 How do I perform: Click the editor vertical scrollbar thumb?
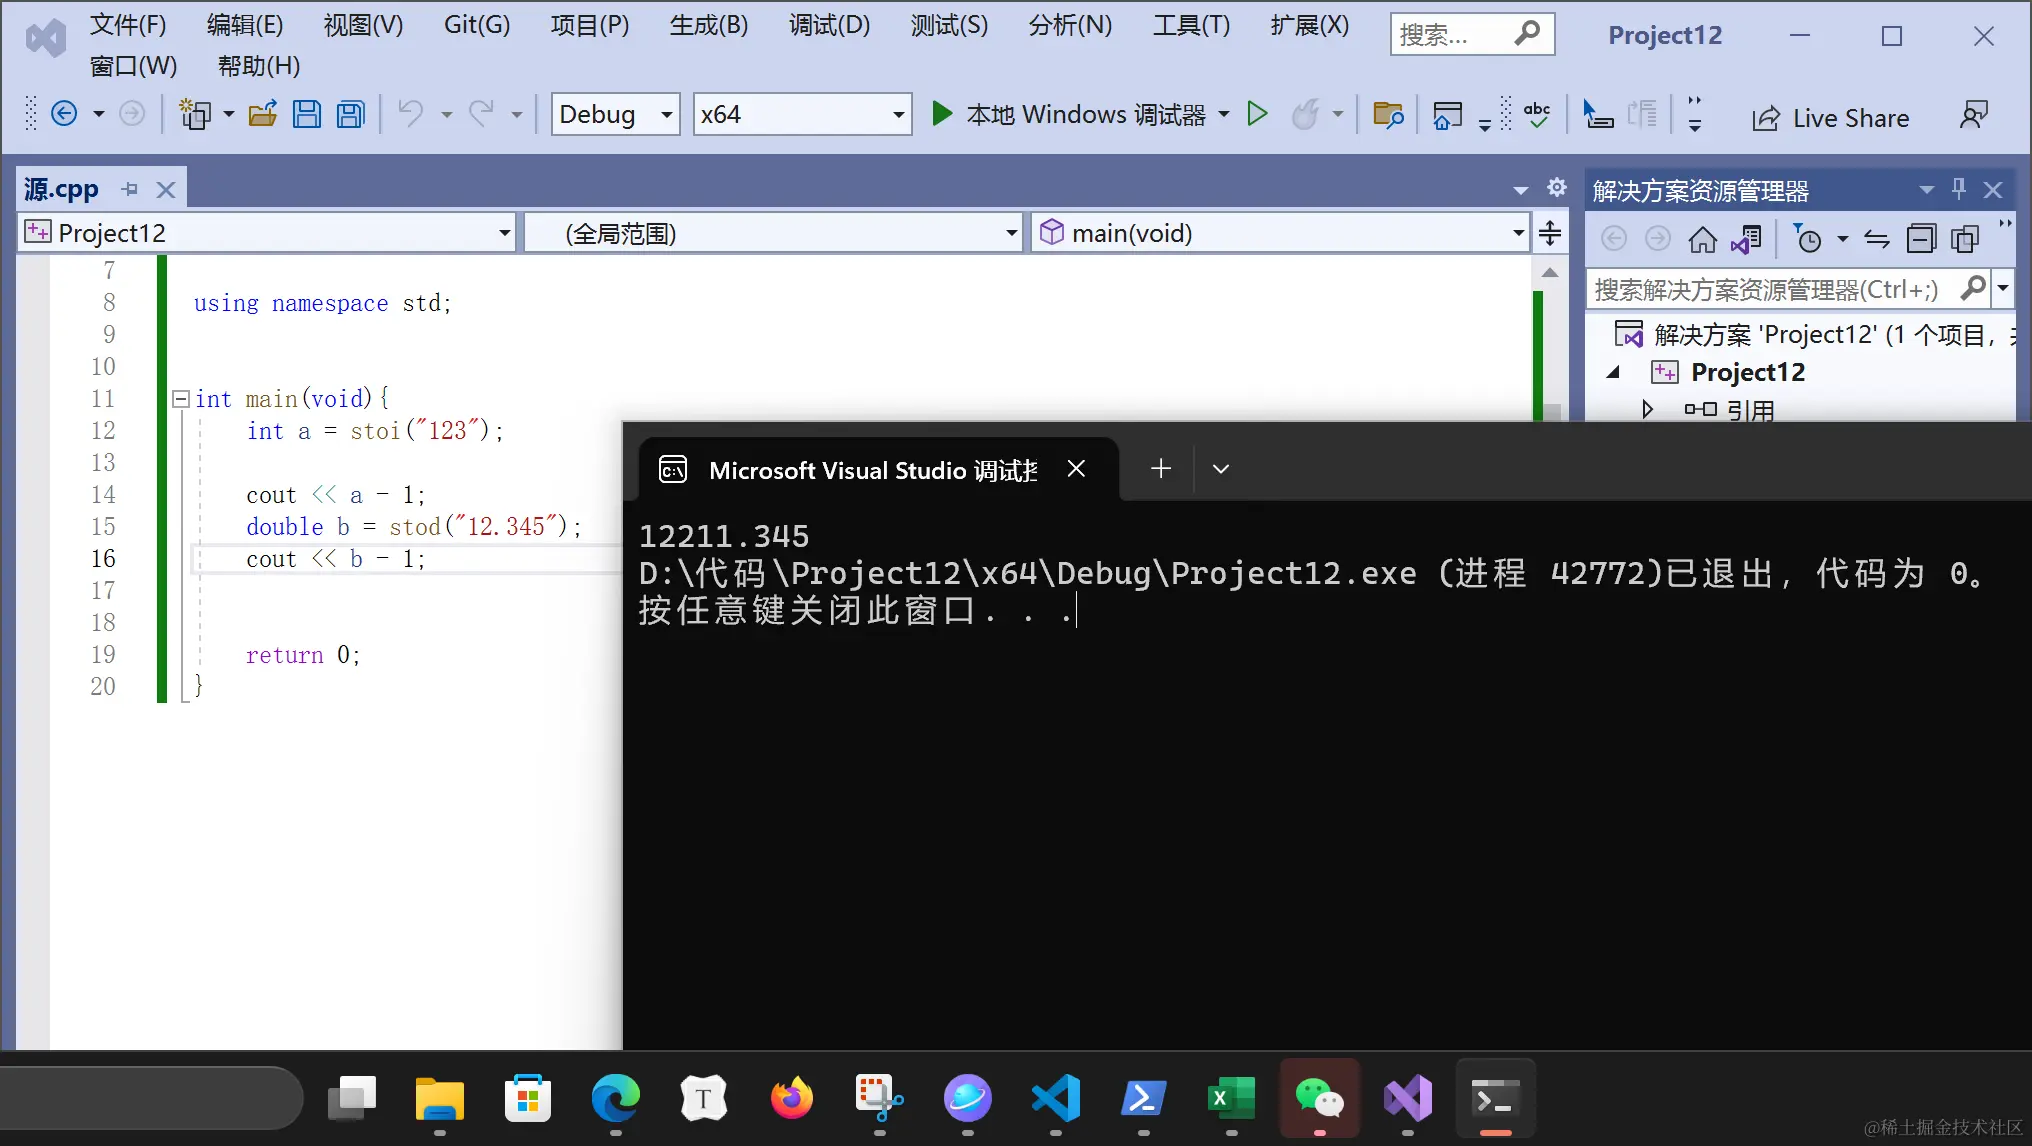tap(1550, 410)
